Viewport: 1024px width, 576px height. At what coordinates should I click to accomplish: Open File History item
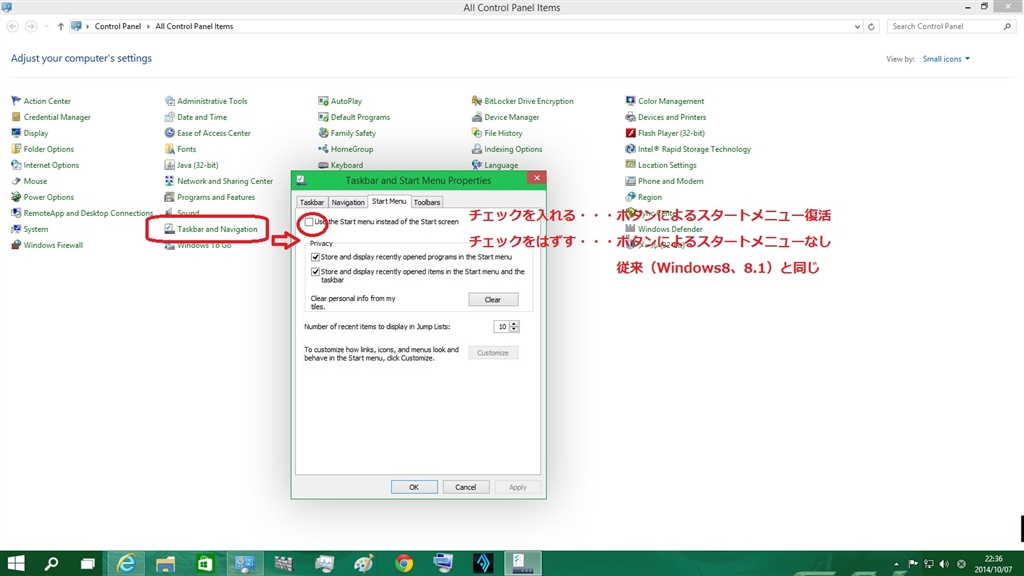(x=497, y=133)
